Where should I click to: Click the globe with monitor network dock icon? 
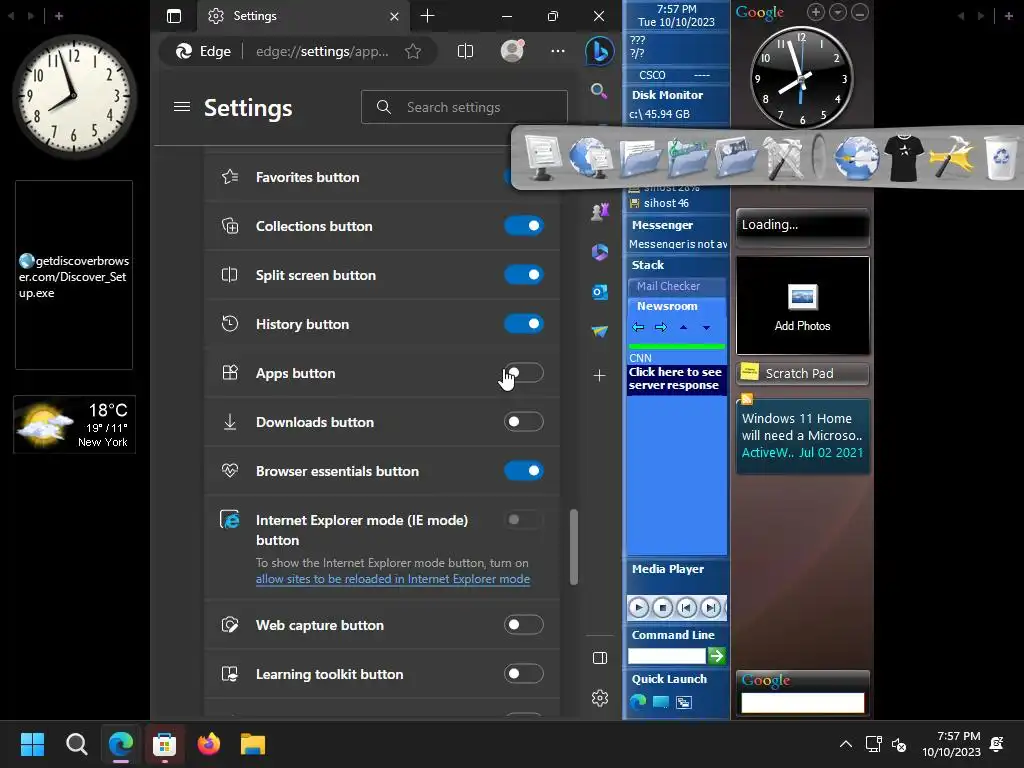click(x=590, y=157)
